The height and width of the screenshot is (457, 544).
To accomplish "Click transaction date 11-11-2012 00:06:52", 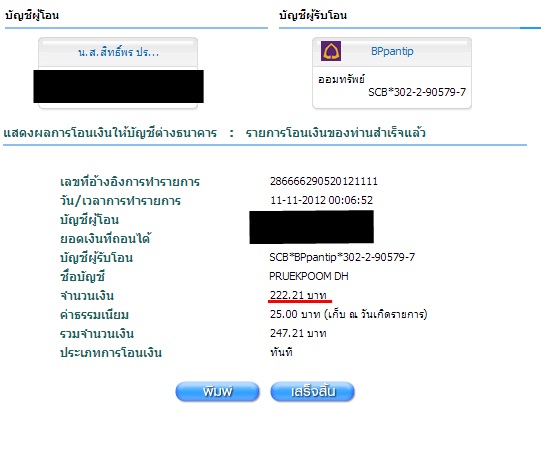I will [x=321, y=200].
